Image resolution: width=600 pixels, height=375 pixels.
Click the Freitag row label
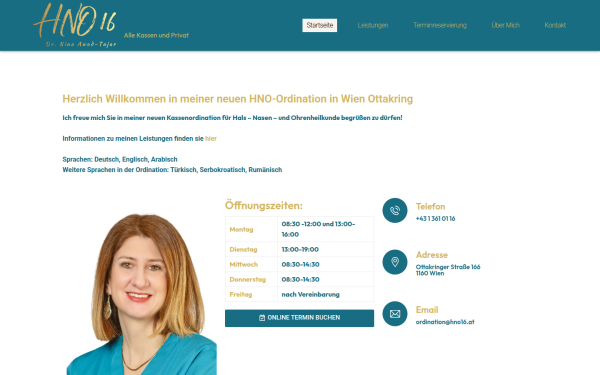pyautogui.click(x=241, y=295)
